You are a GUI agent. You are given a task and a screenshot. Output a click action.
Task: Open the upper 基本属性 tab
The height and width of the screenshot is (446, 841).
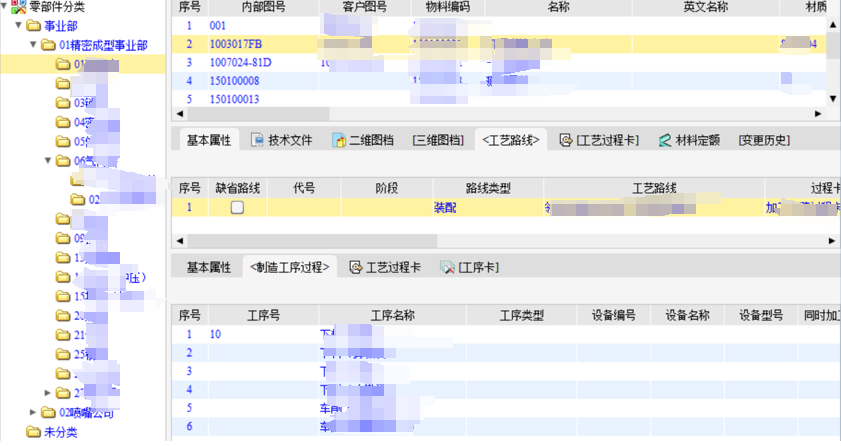point(209,140)
